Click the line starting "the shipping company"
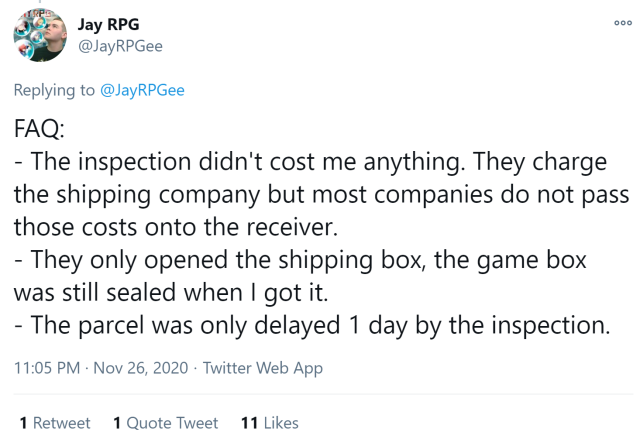Image resolution: width=640 pixels, height=446 pixels. pos(300,195)
